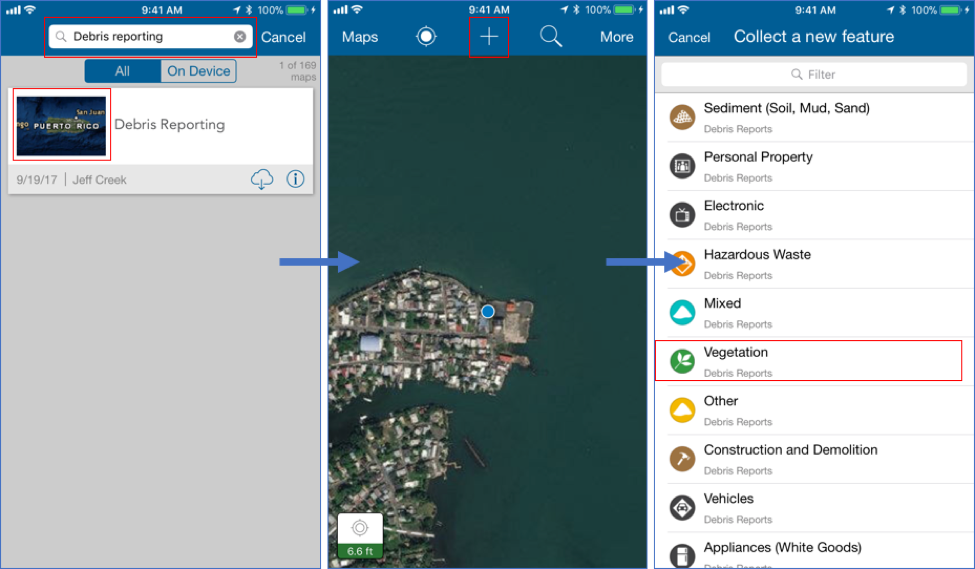Viewport: 975px width, 569px height.
Task: Show info for Debris Reporting map
Action: [x=295, y=179]
